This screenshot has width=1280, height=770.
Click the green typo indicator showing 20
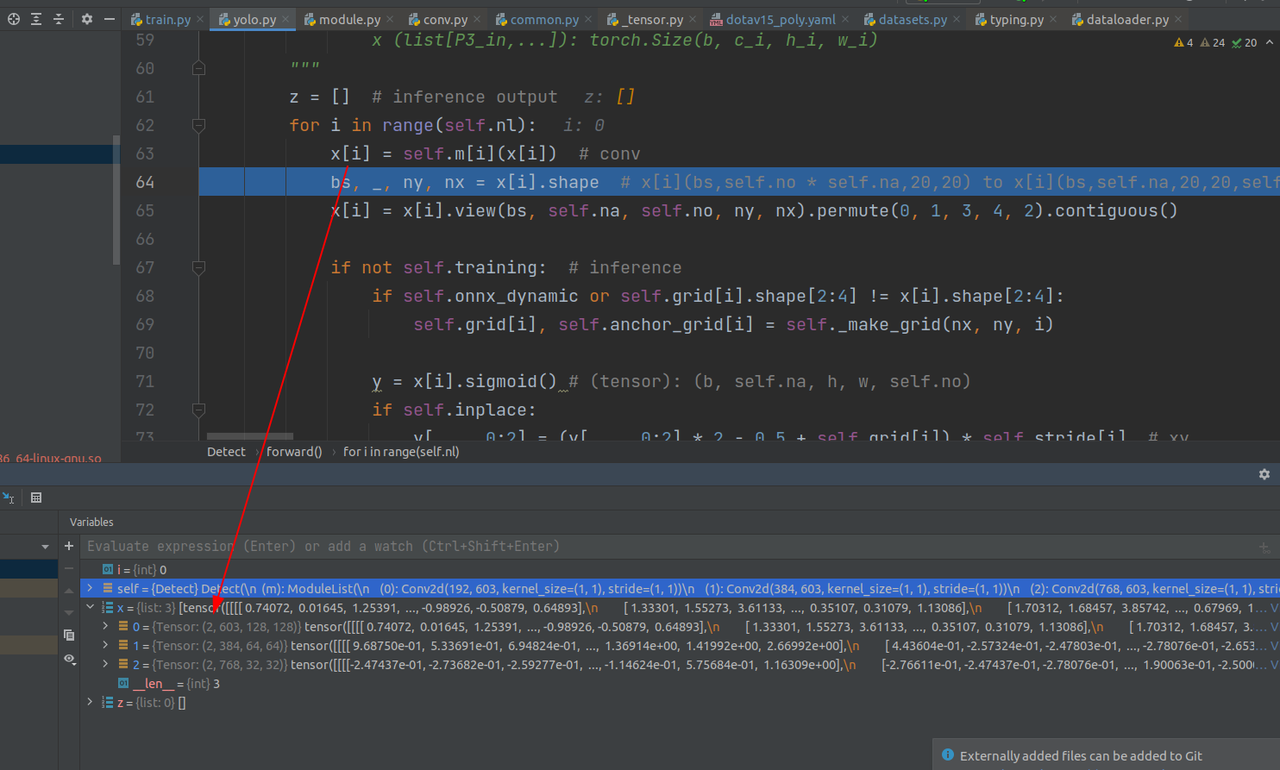[x=1245, y=43]
